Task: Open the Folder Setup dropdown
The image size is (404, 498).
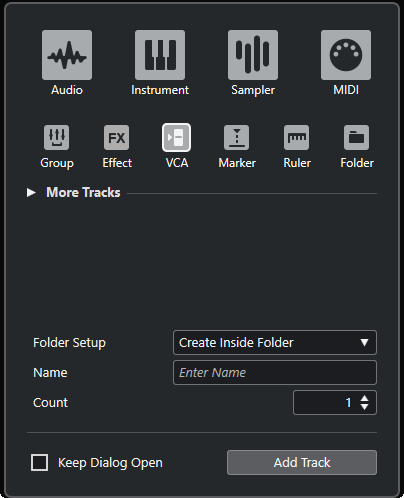Action: [275, 343]
